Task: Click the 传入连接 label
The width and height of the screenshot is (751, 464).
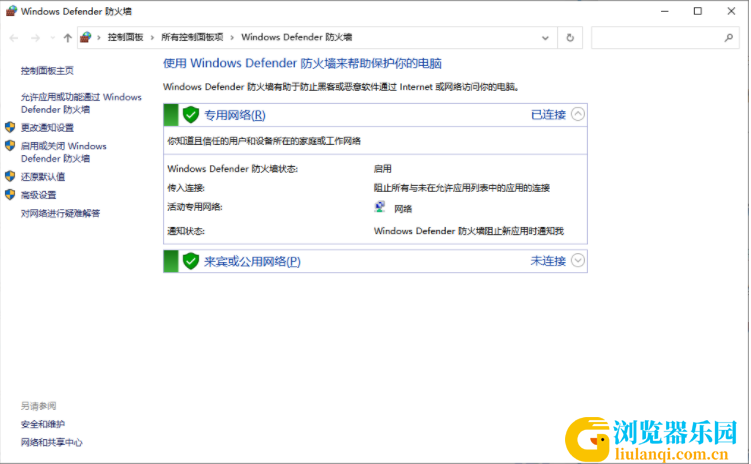Action: pos(186,188)
